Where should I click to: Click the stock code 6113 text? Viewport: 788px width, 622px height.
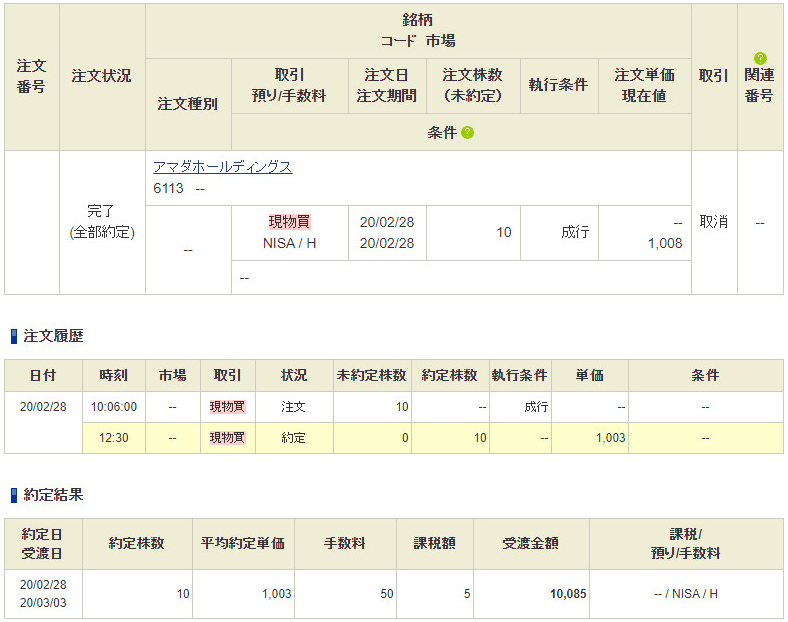point(169,188)
